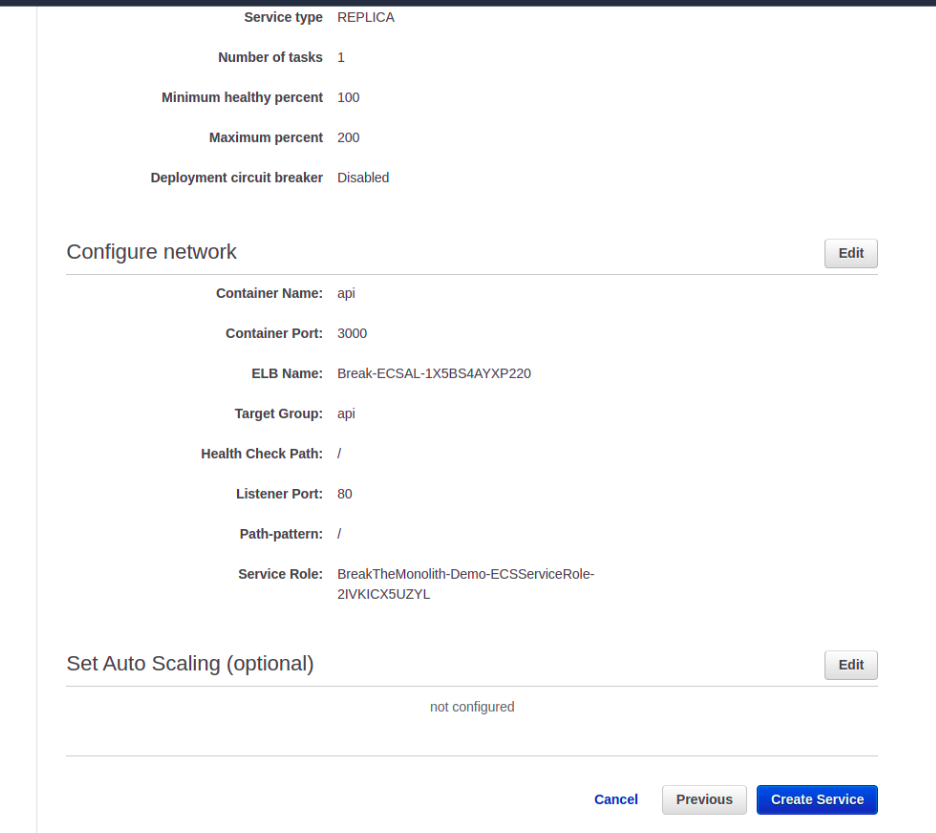Click the Path-pattern value

[x=339, y=533]
